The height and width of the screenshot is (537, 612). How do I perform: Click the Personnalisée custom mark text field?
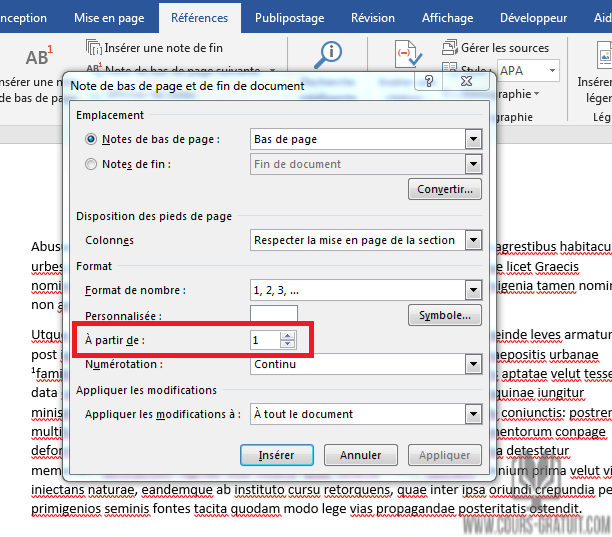click(x=273, y=315)
